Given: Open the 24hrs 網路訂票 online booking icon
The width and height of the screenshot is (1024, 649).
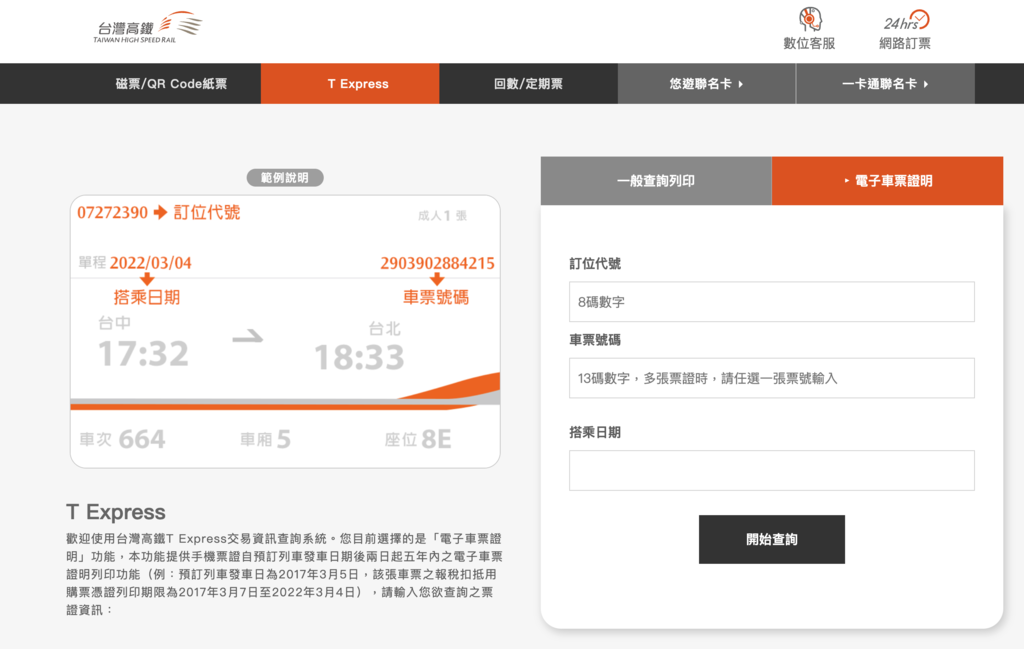Looking at the screenshot, I should 905,29.
